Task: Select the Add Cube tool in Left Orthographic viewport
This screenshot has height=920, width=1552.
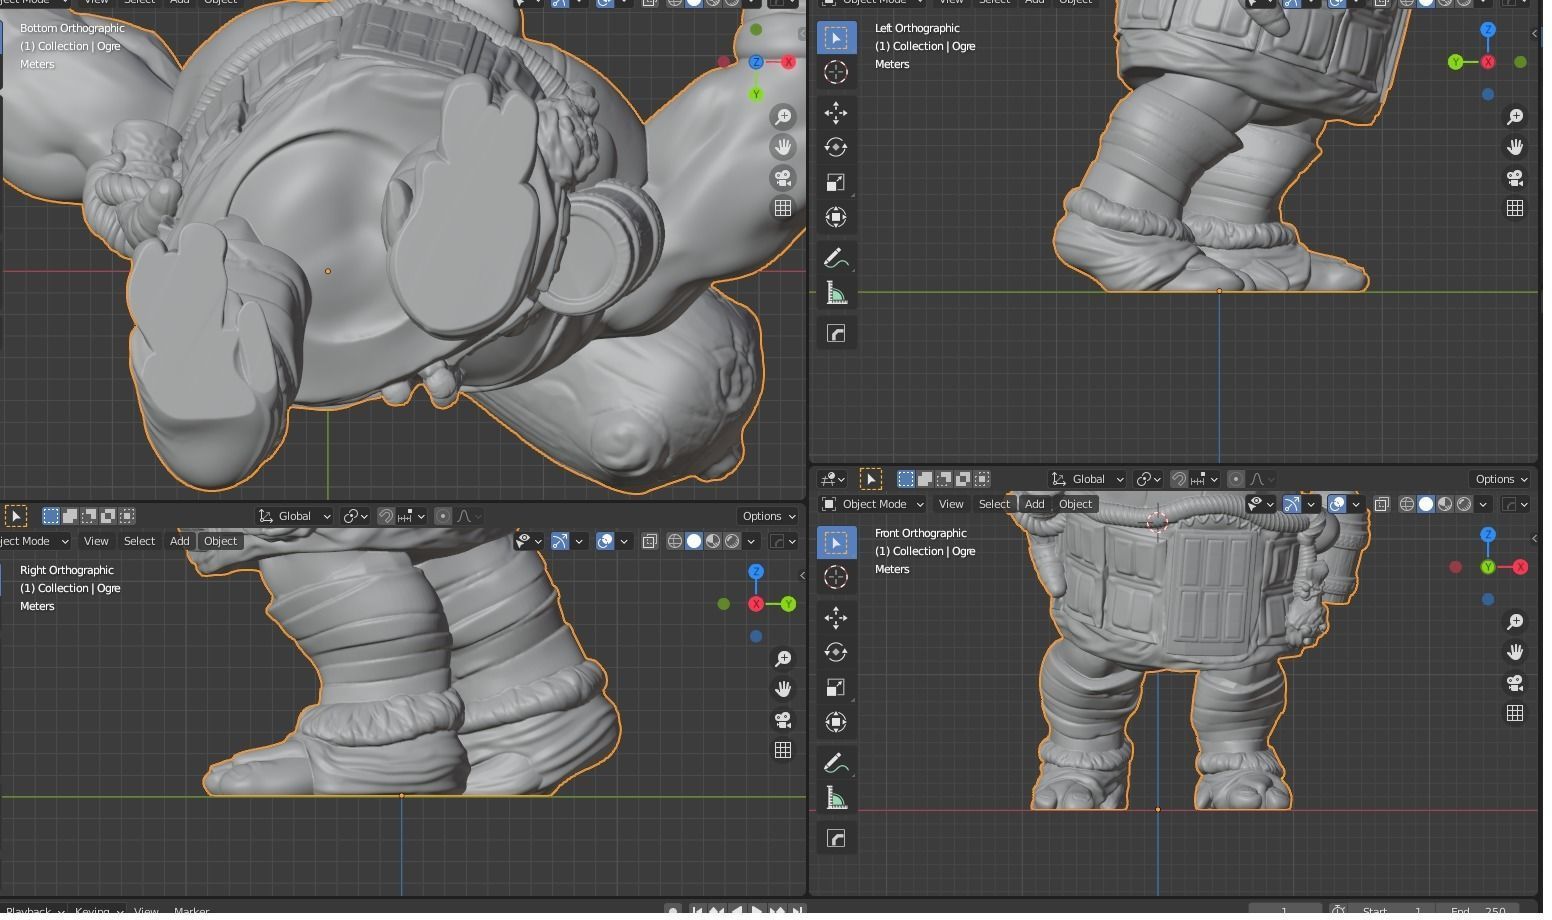Action: pos(836,334)
